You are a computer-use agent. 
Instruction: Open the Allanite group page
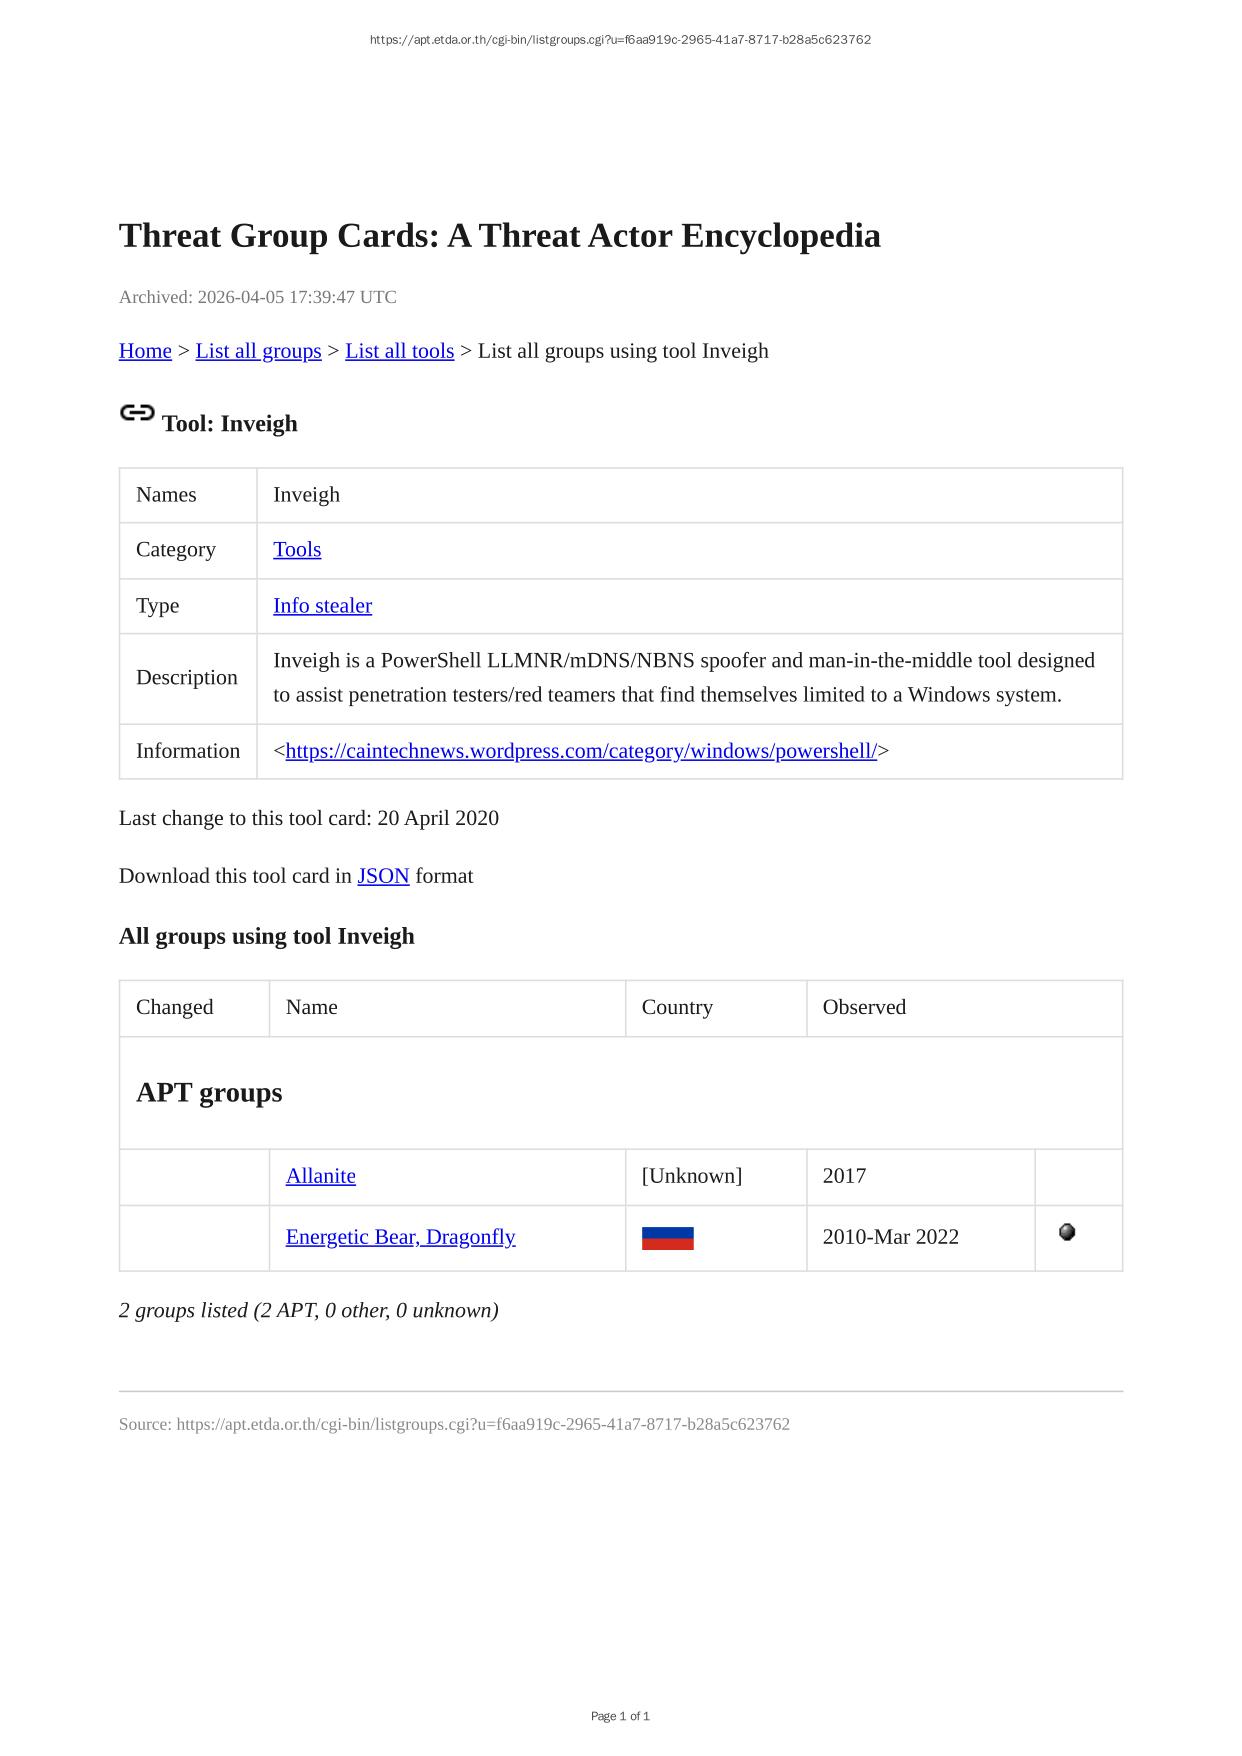tap(320, 1176)
